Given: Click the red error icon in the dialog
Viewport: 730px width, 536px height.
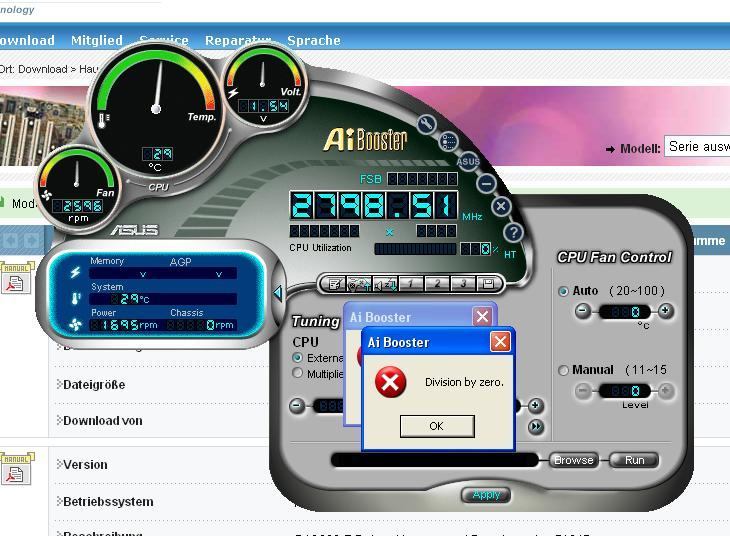Looking at the screenshot, I should tap(390, 382).
